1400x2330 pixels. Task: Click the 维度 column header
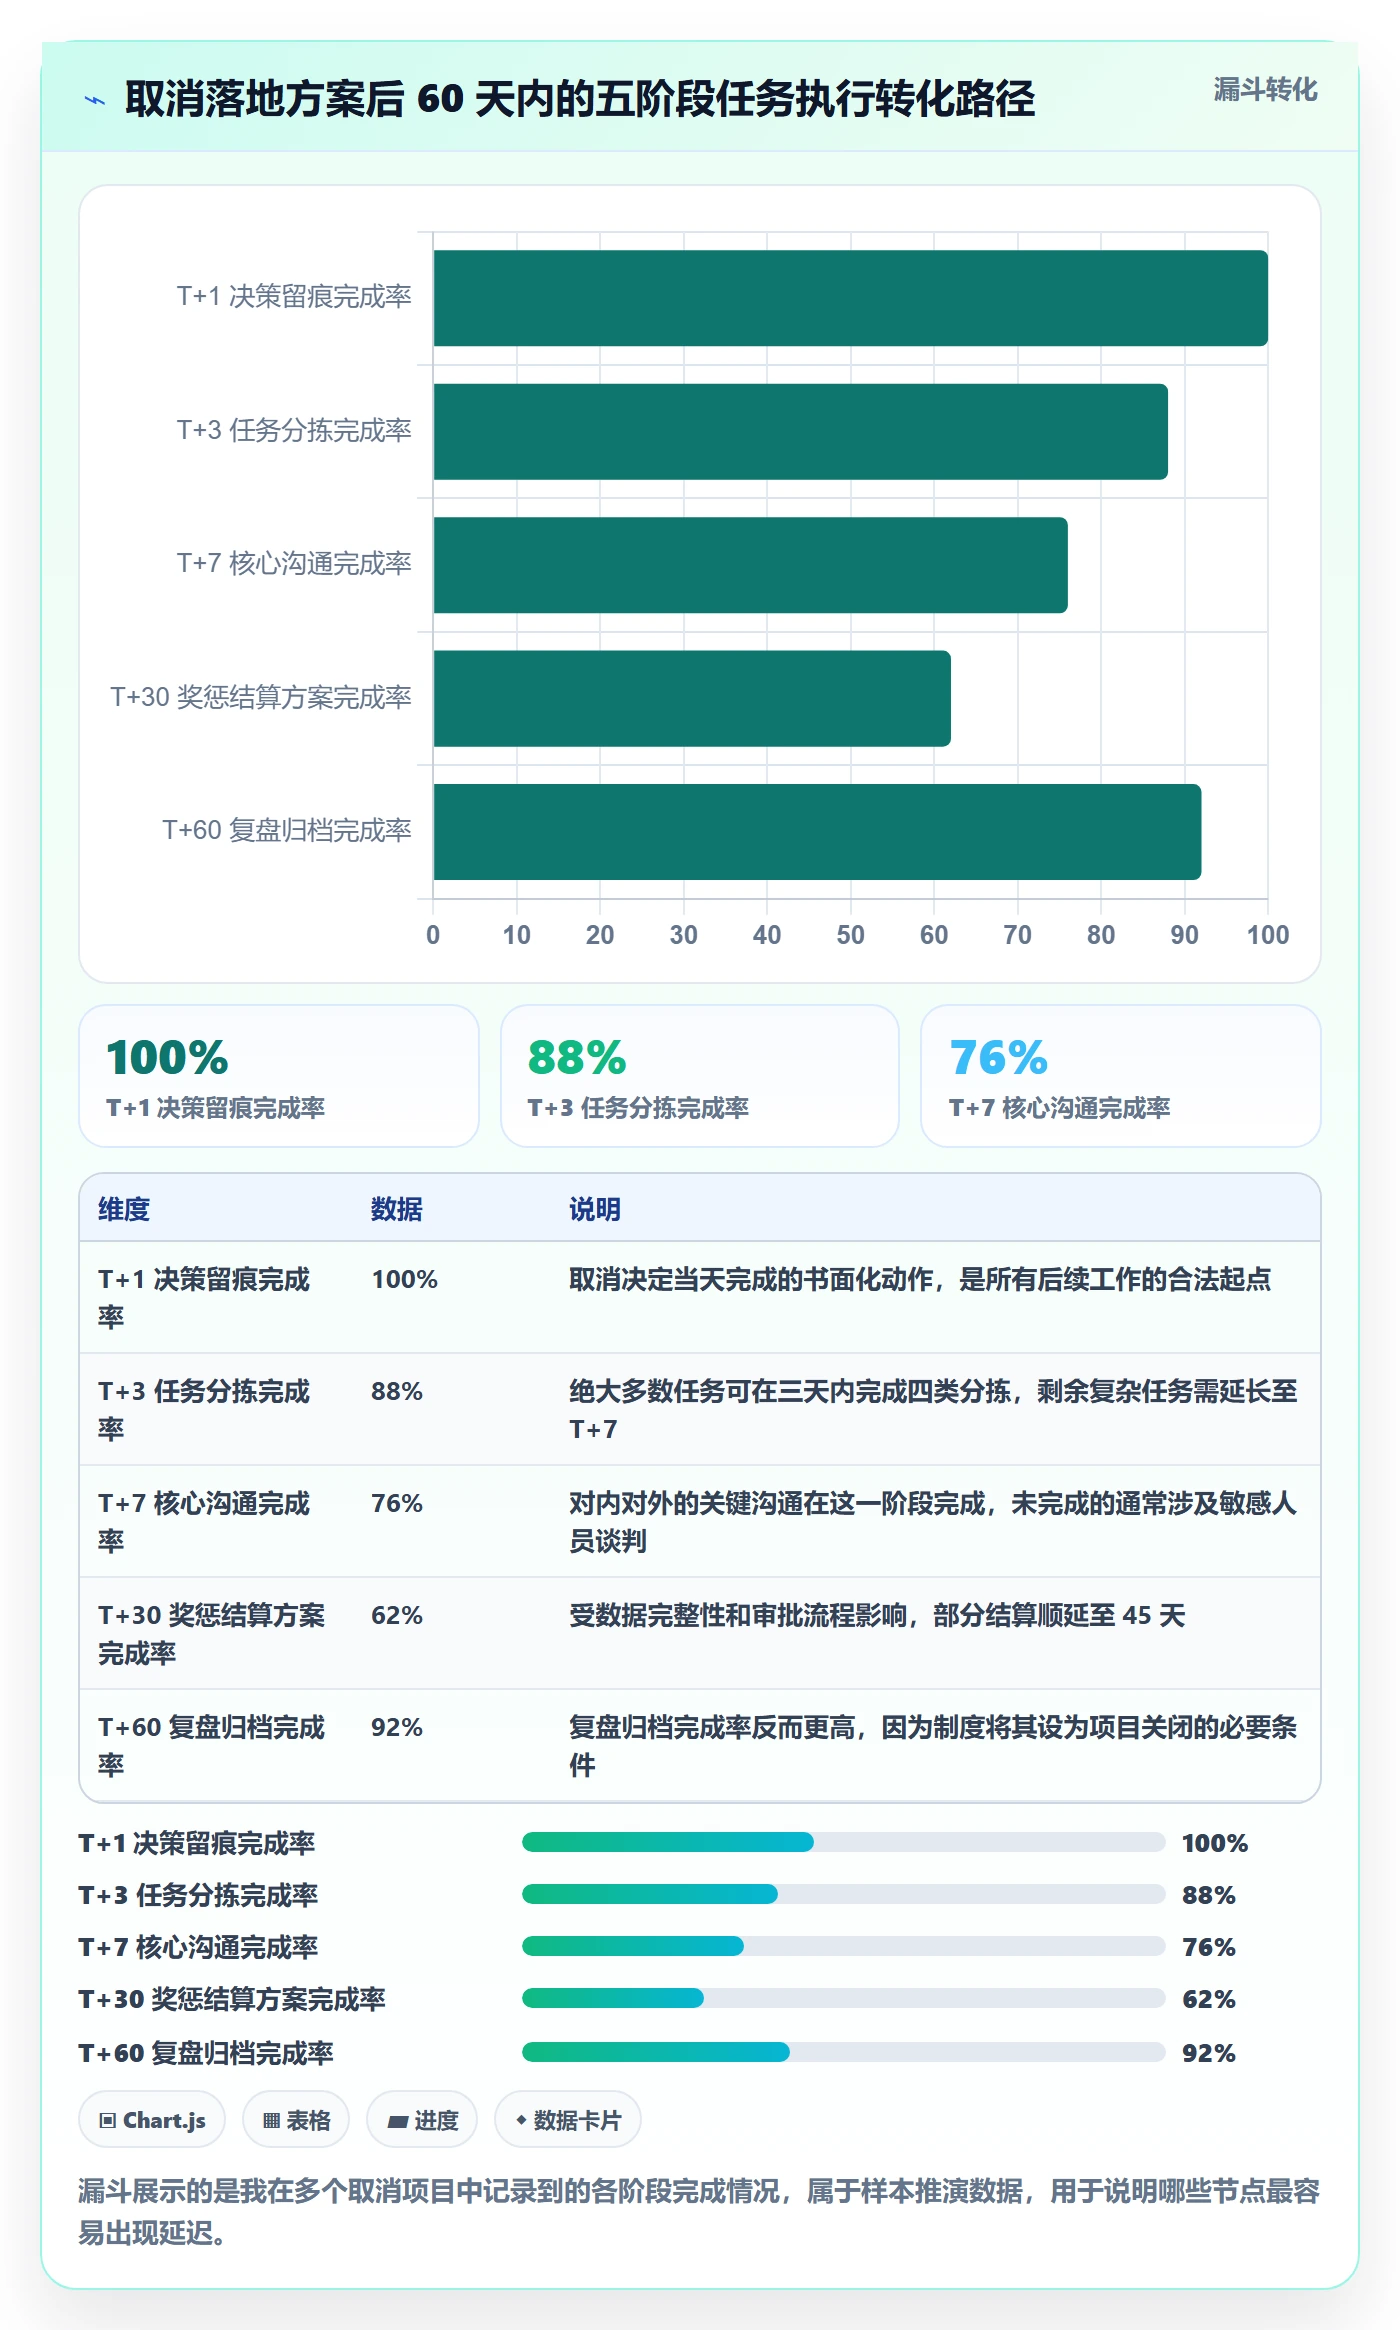pyautogui.click(x=124, y=1209)
